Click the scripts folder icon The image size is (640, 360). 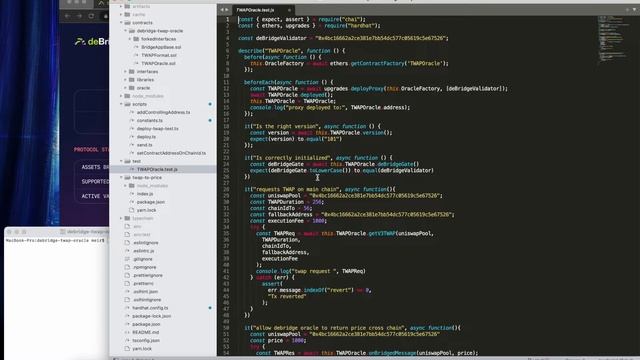tap(127, 104)
